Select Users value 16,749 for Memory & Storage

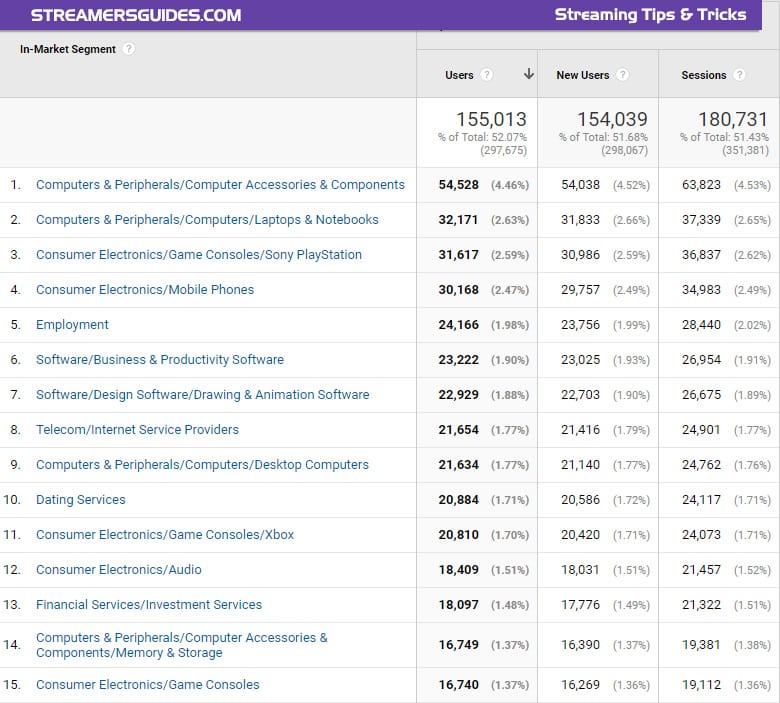[x=458, y=645]
